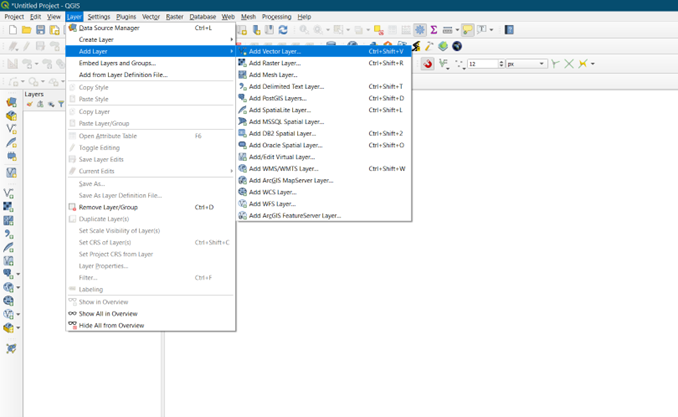Toggle Snapping on Intersection icon
678x417 pixels.
(569, 64)
